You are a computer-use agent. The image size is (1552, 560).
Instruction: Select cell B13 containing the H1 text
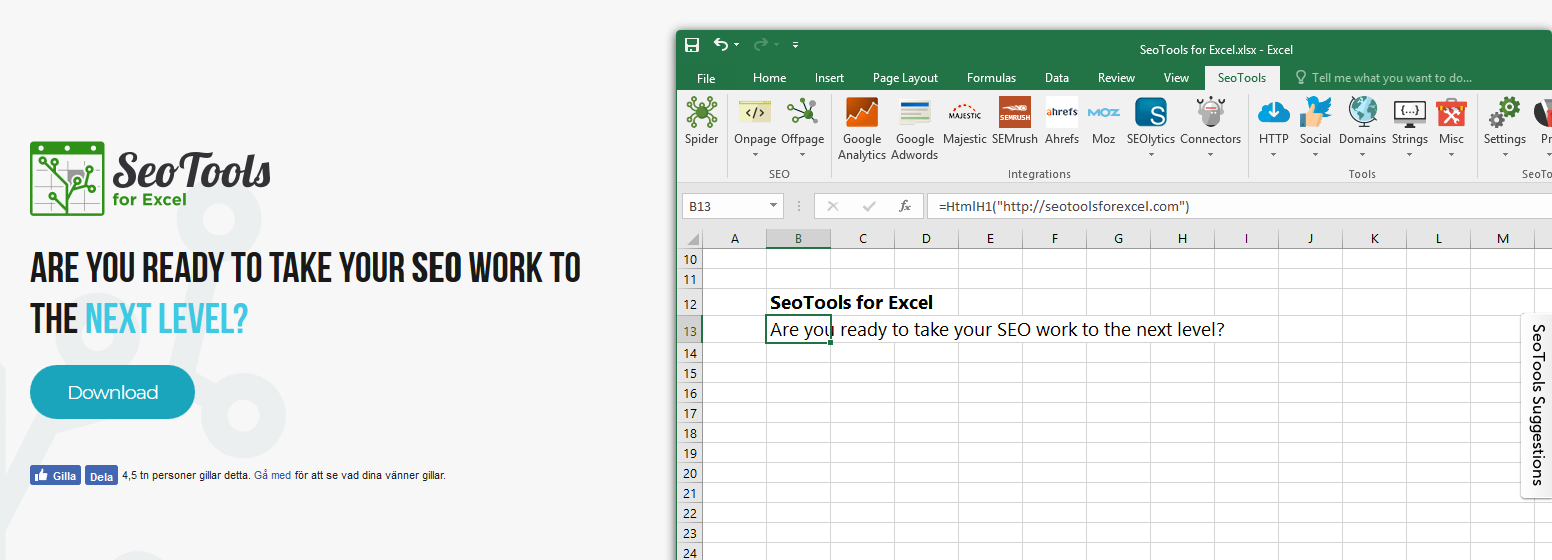[x=798, y=329]
